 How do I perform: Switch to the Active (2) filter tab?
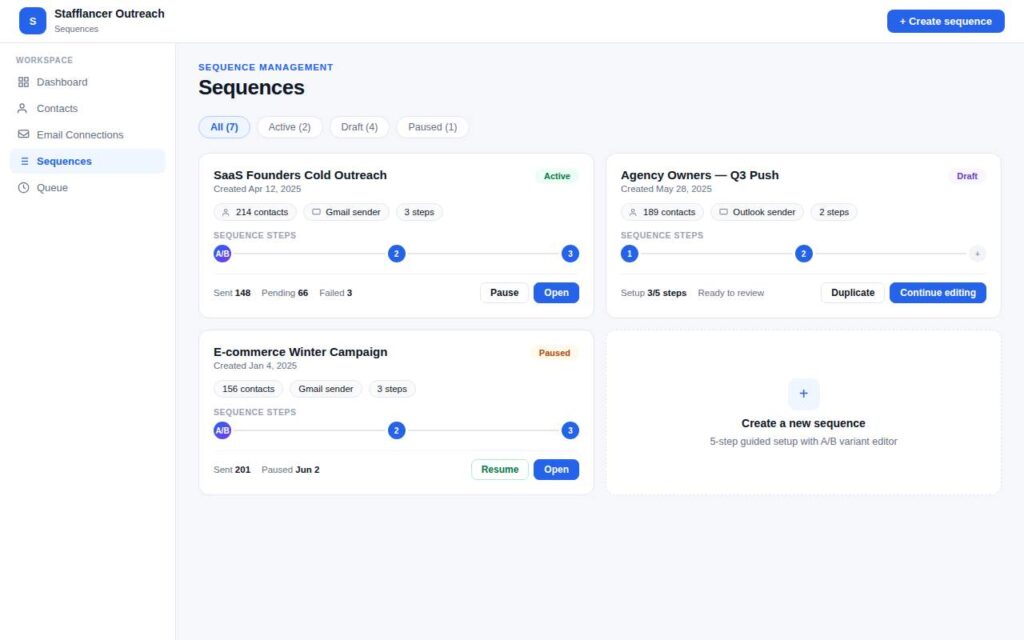point(289,127)
